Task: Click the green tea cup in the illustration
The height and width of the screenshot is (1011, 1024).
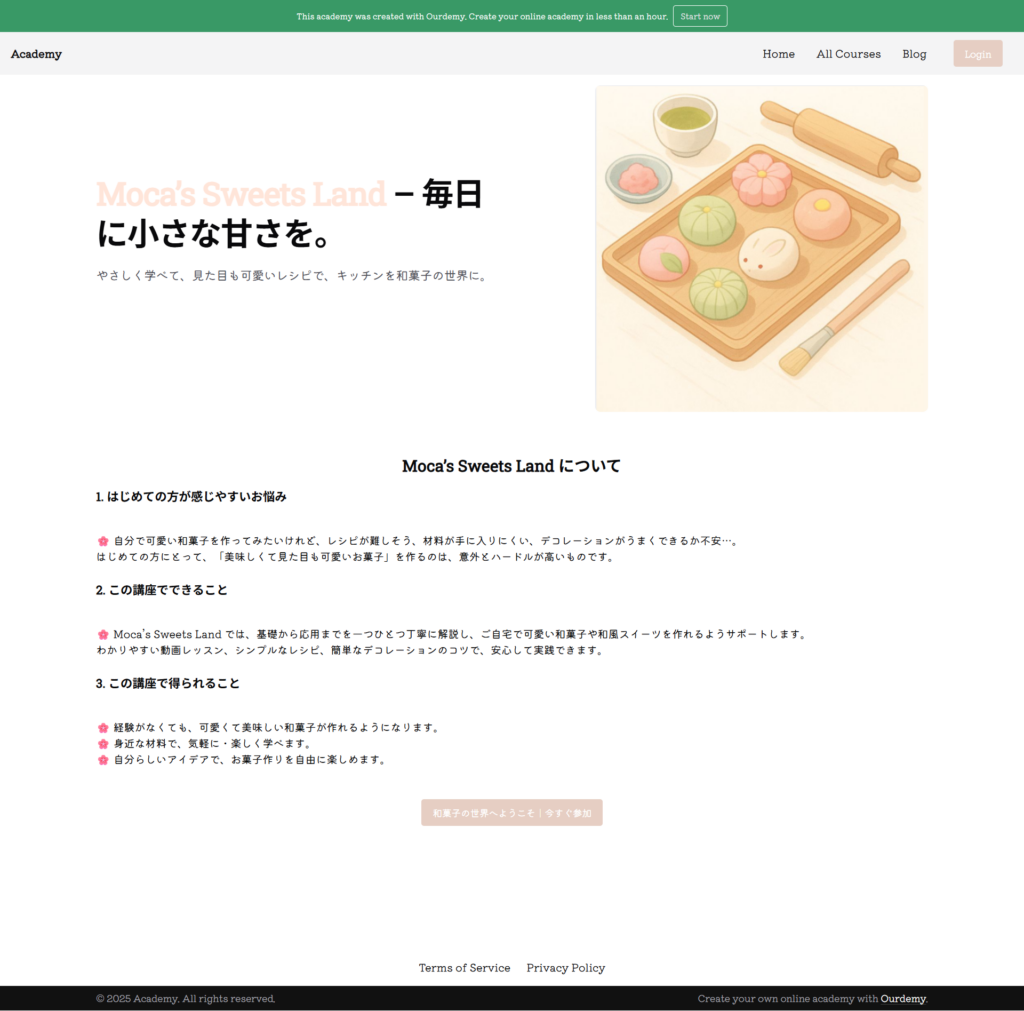Action: tap(685, 122)
